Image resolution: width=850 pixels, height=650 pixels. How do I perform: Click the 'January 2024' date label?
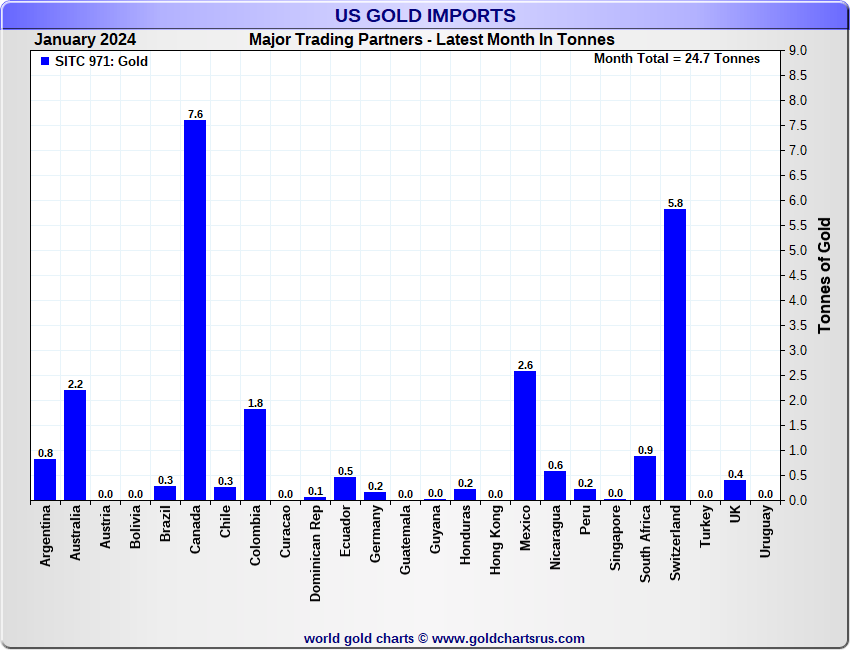coord(85,40)
